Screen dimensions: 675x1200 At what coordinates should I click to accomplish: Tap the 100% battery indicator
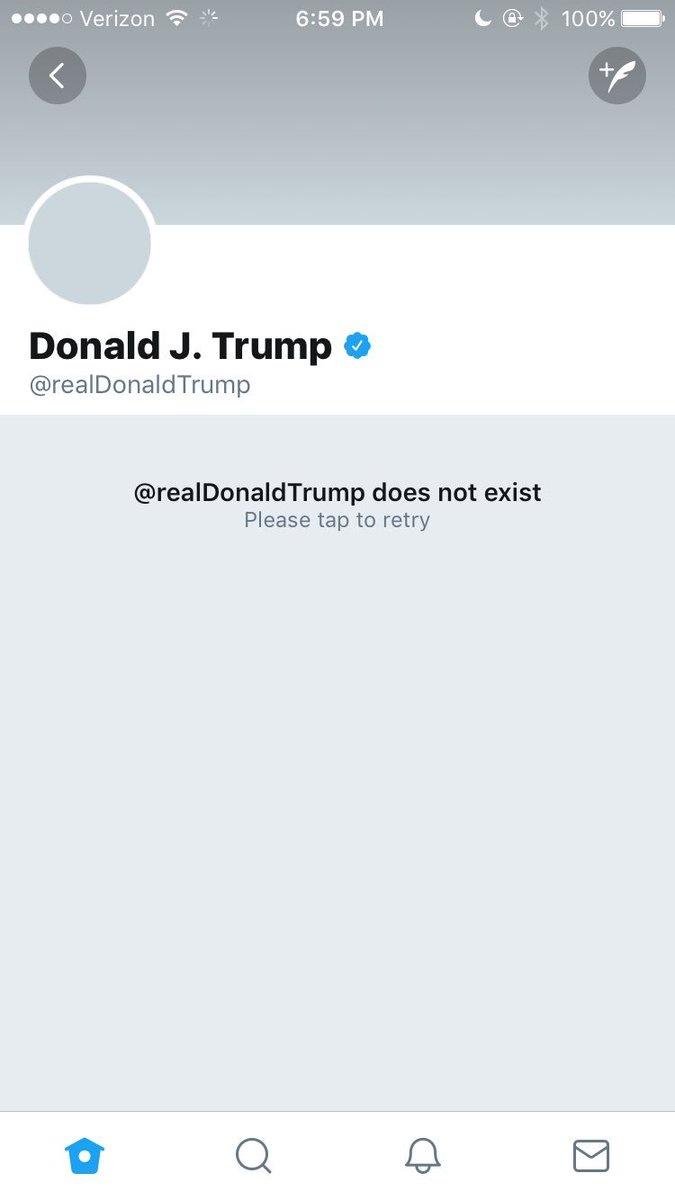click(x=612, y=18)
